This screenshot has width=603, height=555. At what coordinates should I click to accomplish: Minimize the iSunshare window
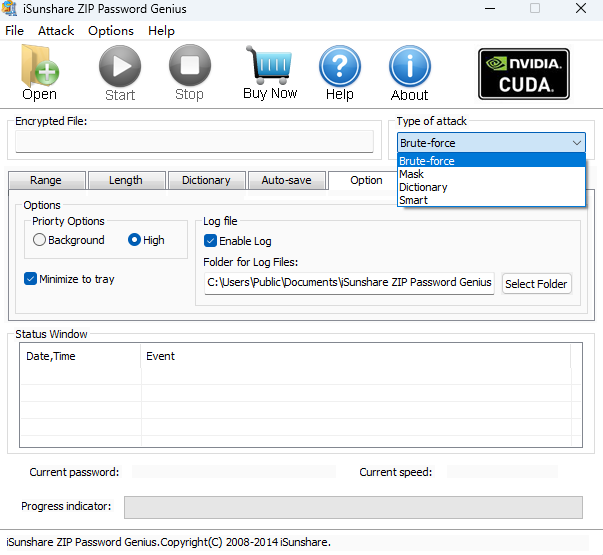490,8
